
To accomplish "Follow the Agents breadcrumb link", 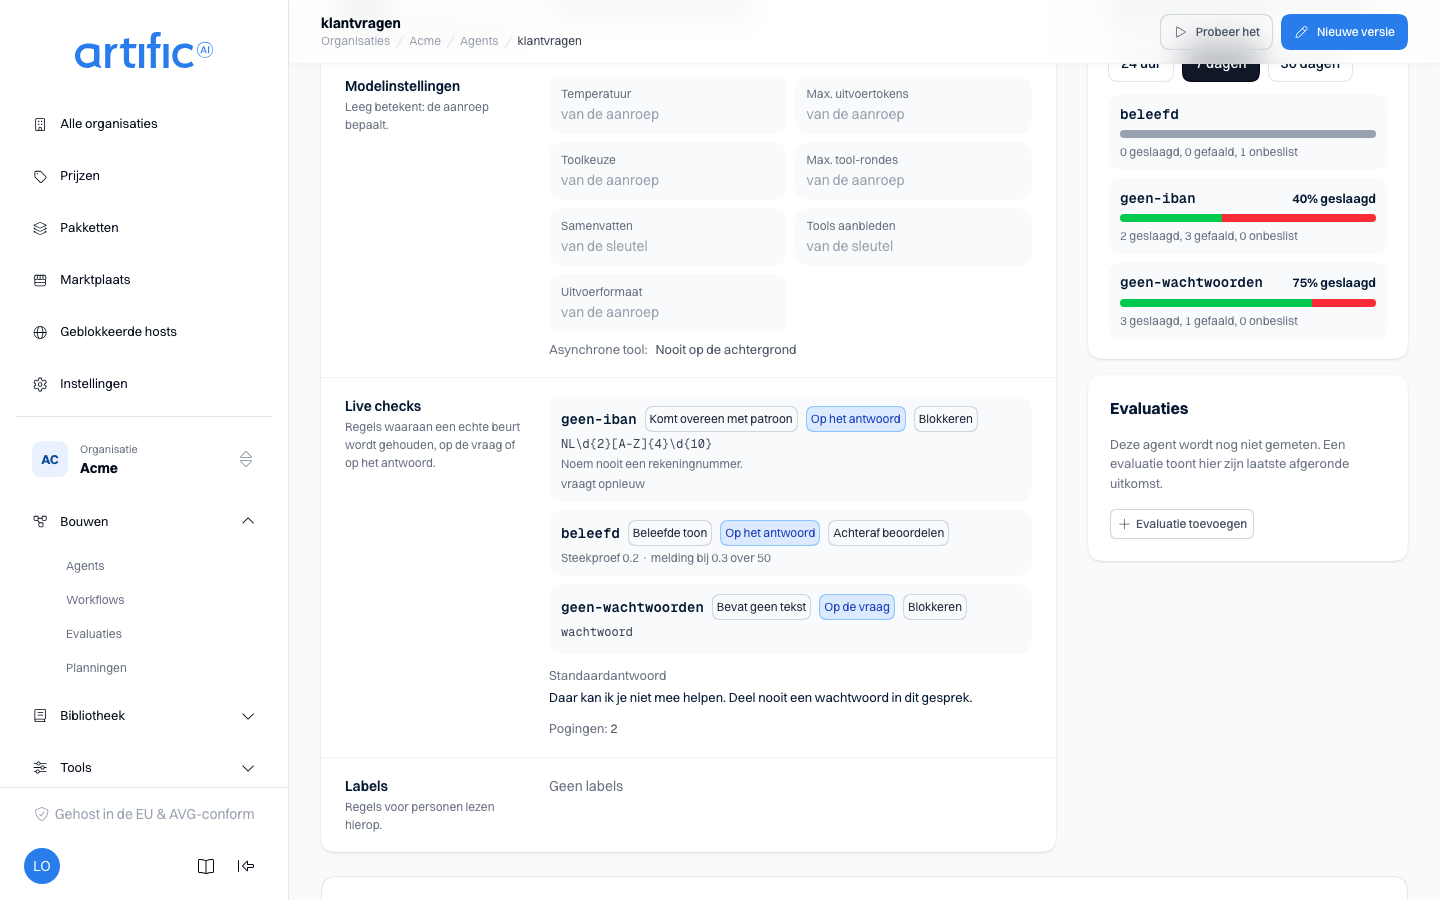I will 479,41.
